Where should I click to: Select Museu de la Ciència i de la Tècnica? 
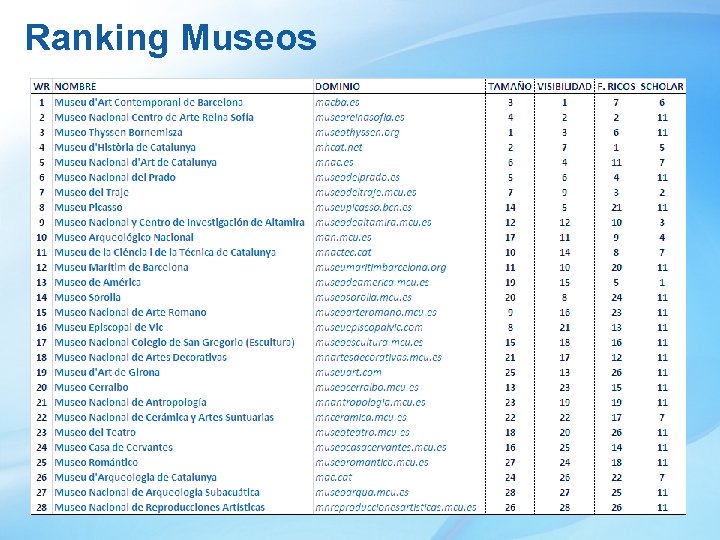pos(165,253)
